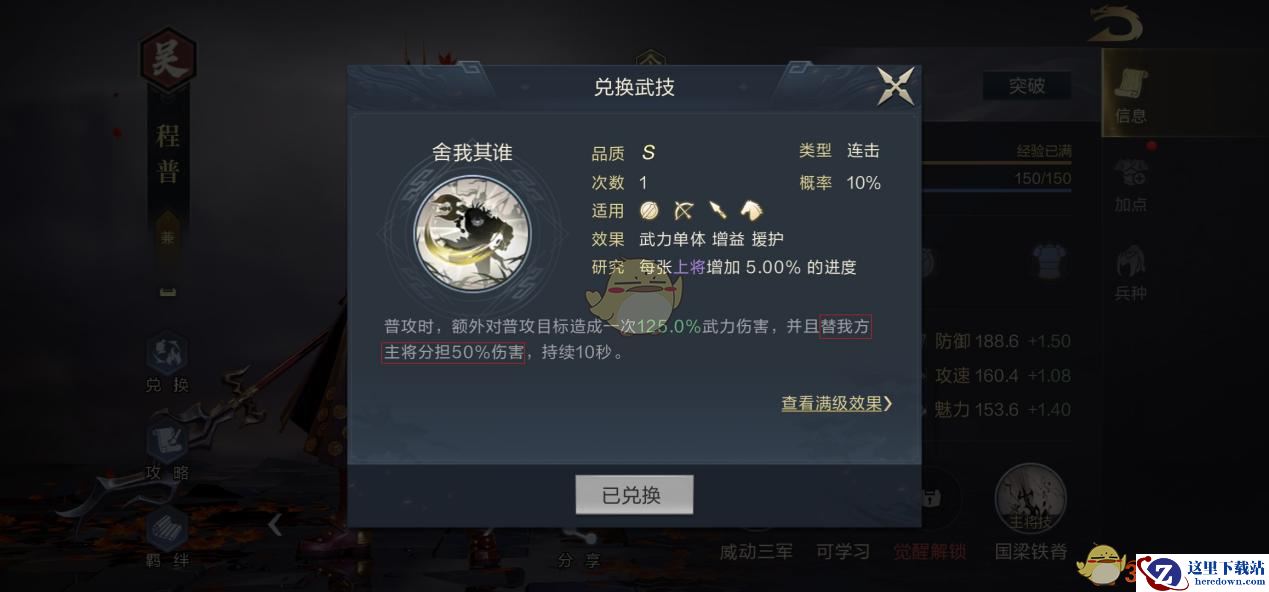Close the 兑换武技 dialog with shuriken icon
This screenshot has width=1269, height=592.
(x=895, y=86)
